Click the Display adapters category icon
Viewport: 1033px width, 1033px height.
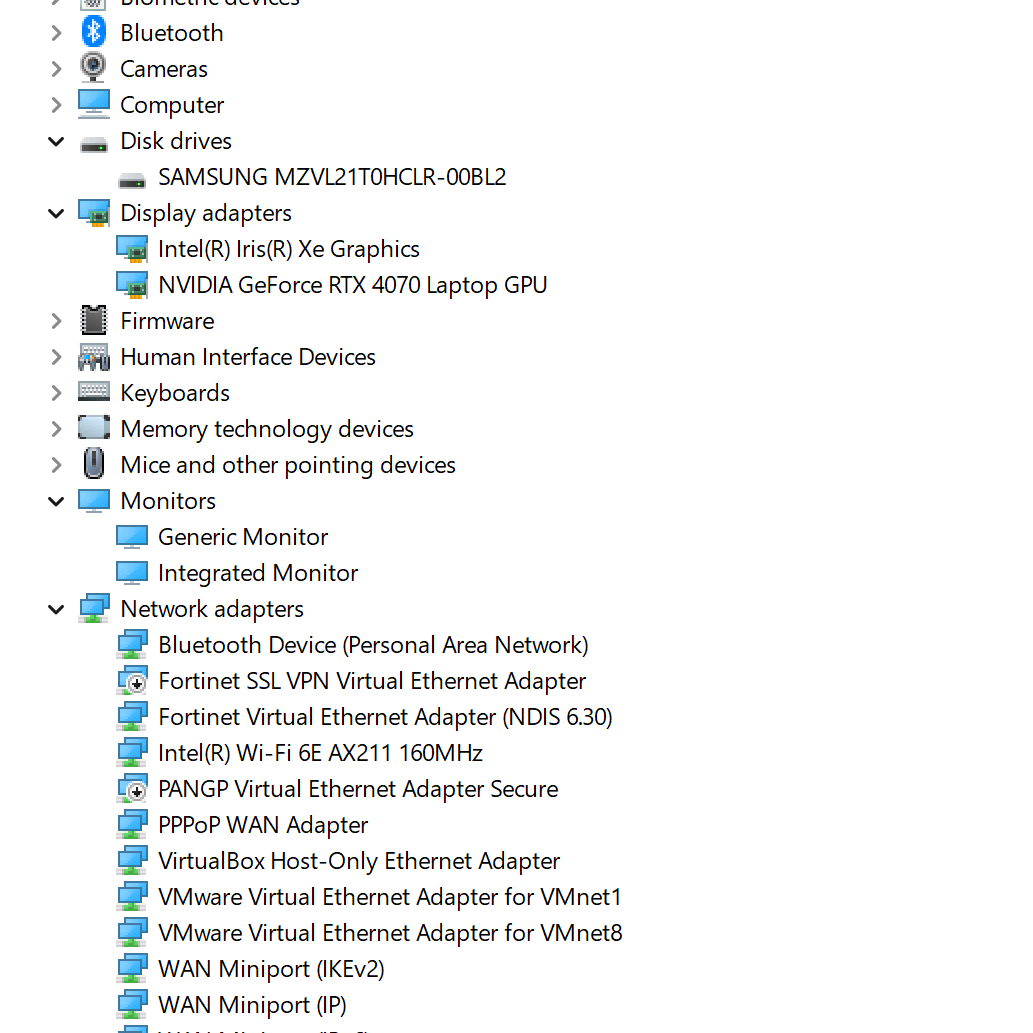click(94, 213)
